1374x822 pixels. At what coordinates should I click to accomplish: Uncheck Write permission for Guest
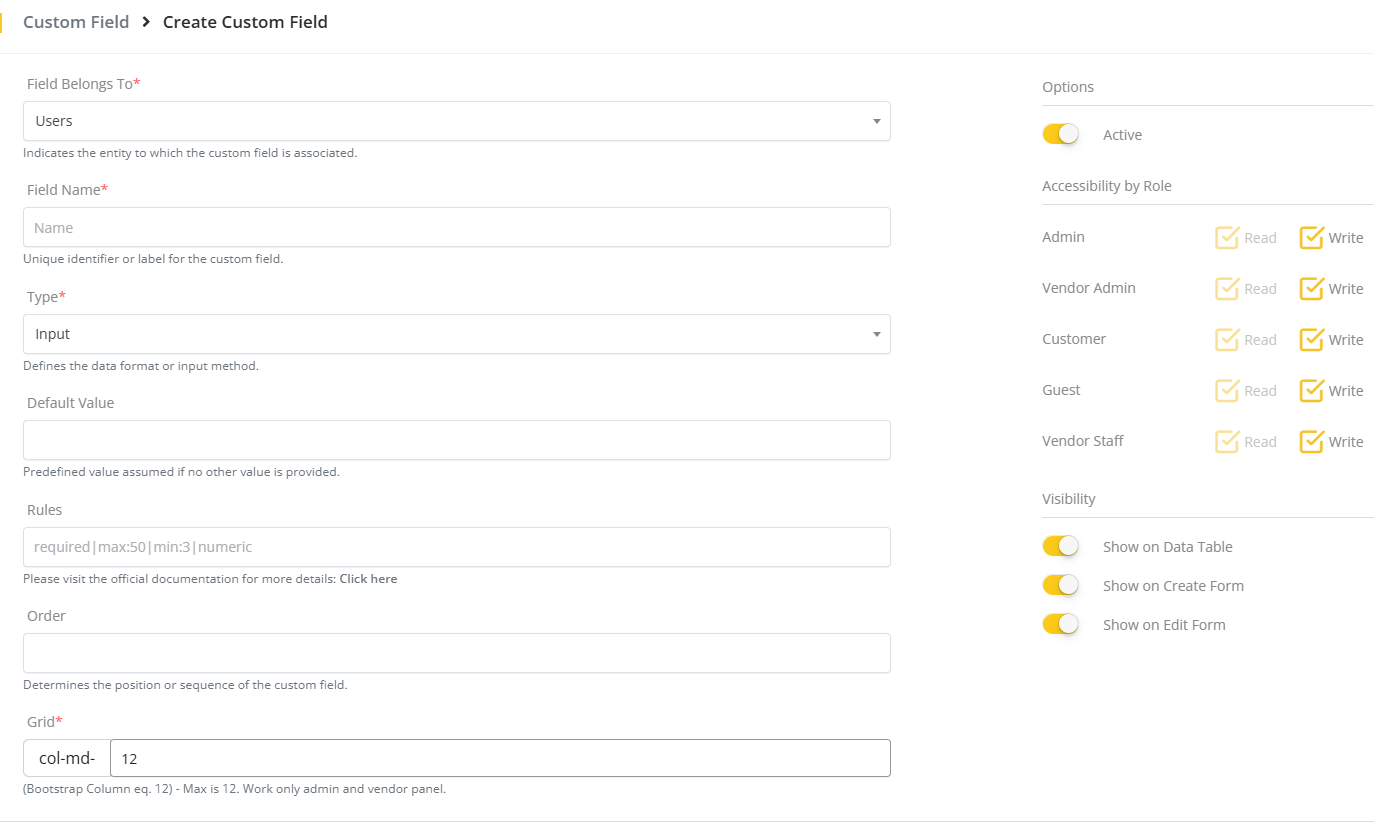[1311, 390]
